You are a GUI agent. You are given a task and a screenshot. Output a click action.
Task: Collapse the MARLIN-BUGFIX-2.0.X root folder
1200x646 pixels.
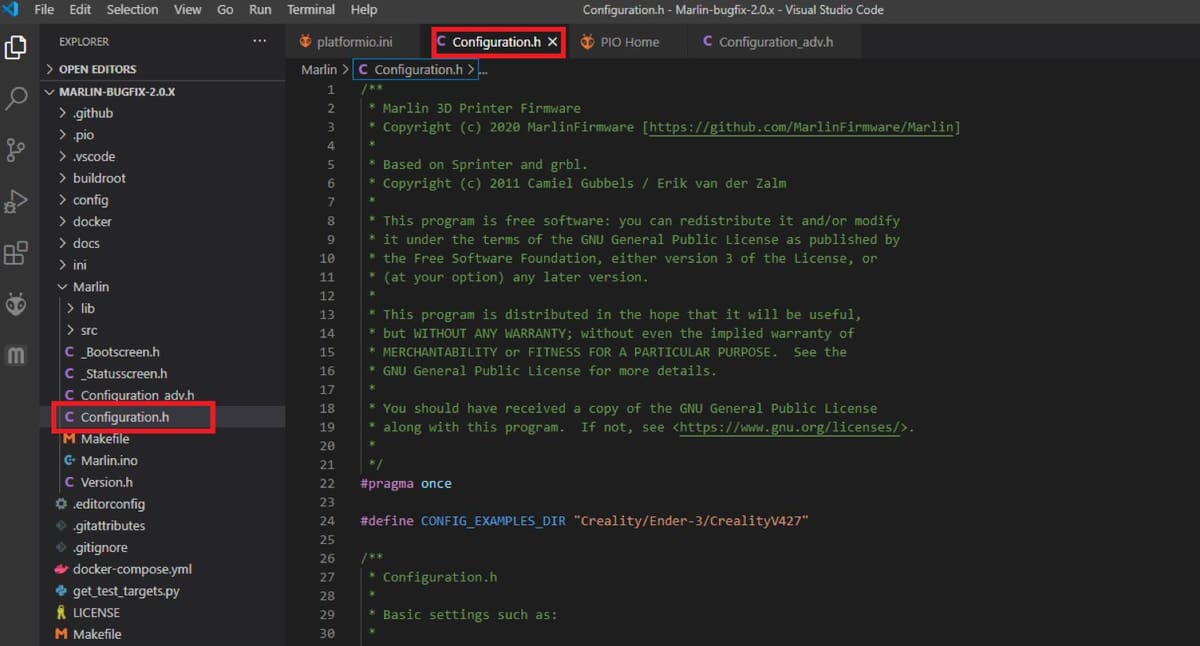pos(110,91)
